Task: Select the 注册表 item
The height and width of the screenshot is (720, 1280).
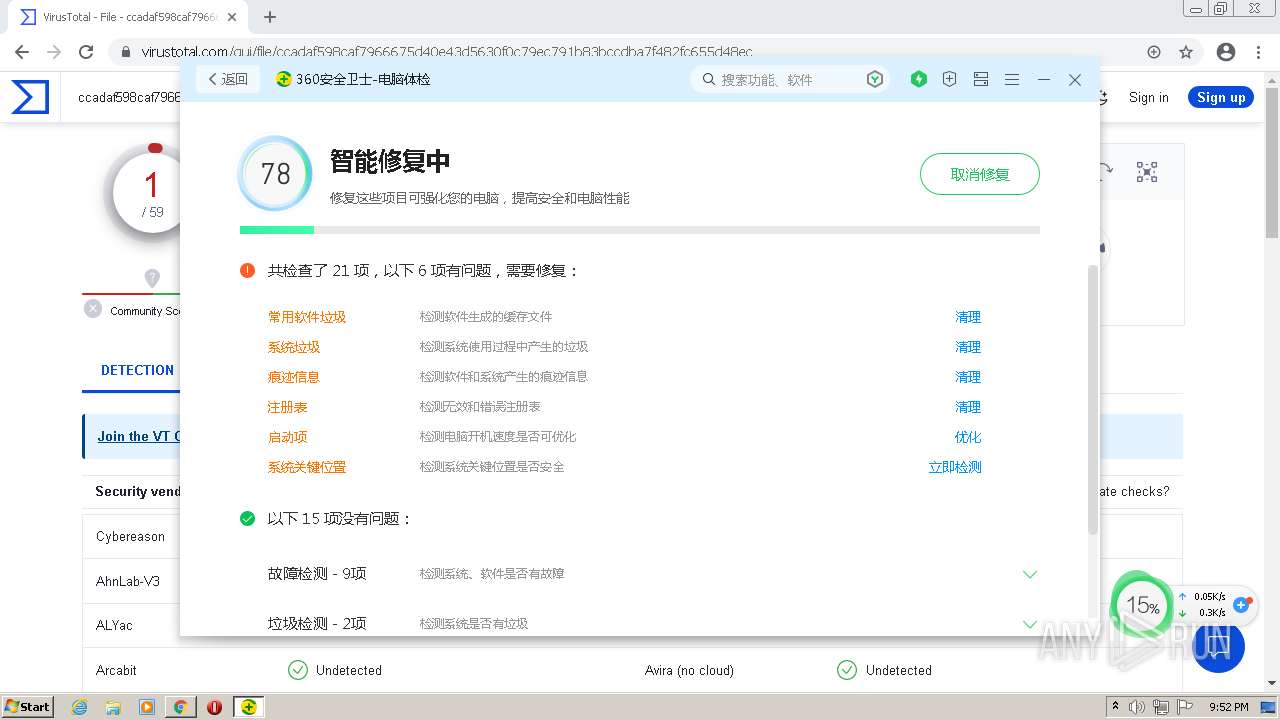Action: click(288, 407)
